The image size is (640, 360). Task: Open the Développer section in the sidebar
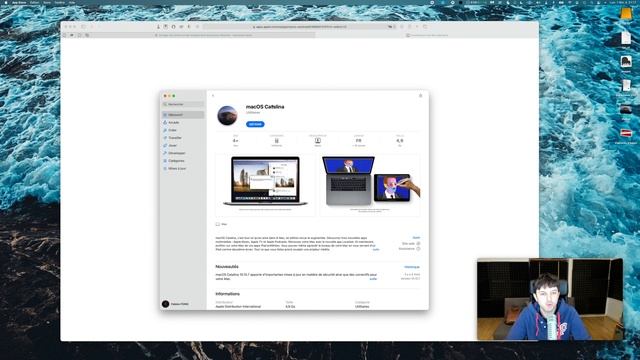183,153
